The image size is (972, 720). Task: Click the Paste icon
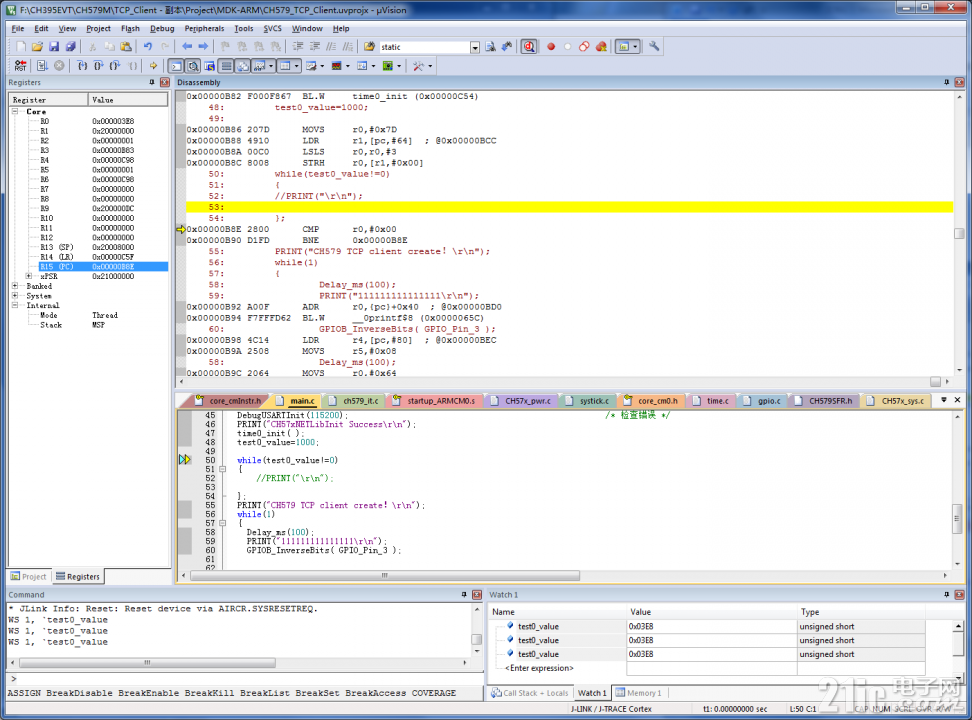click(126, 47)
